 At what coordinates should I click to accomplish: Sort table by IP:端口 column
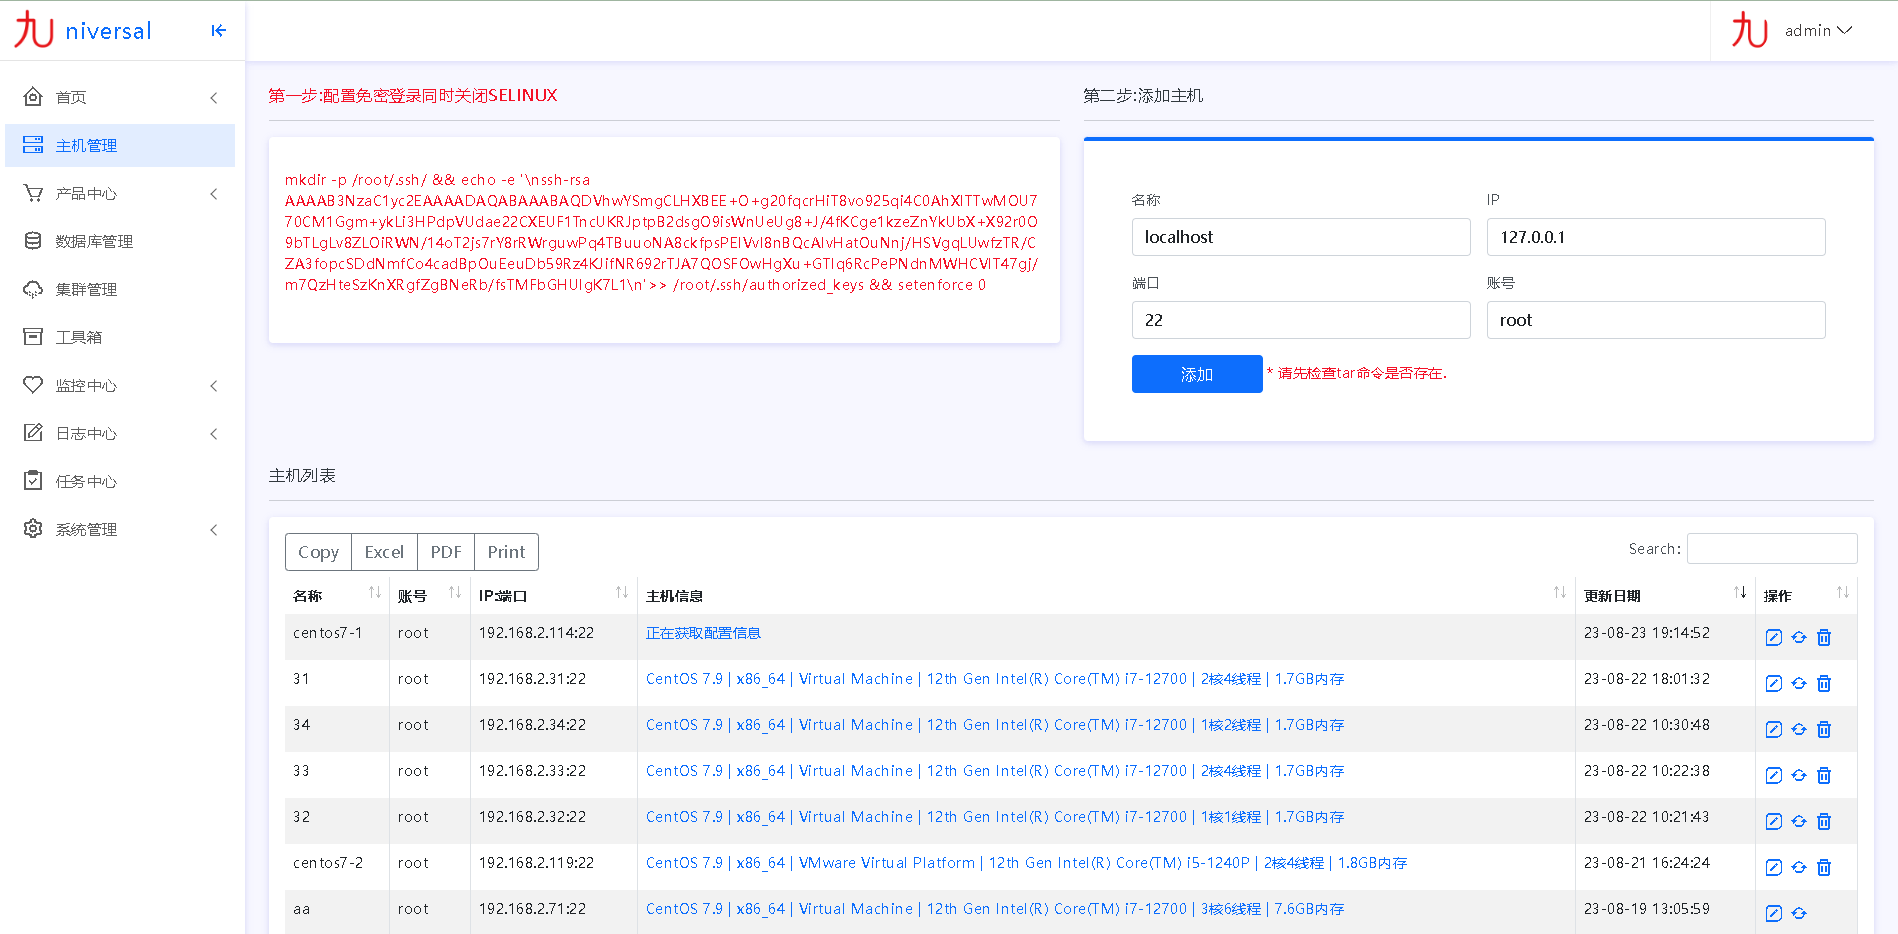552,595
